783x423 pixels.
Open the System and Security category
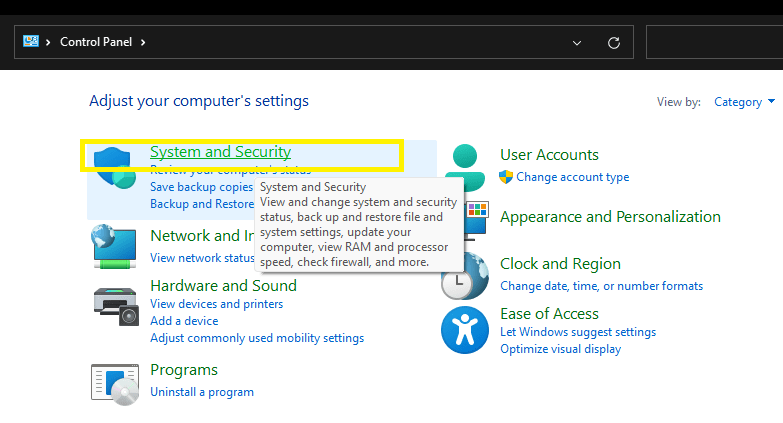(220, 152)
